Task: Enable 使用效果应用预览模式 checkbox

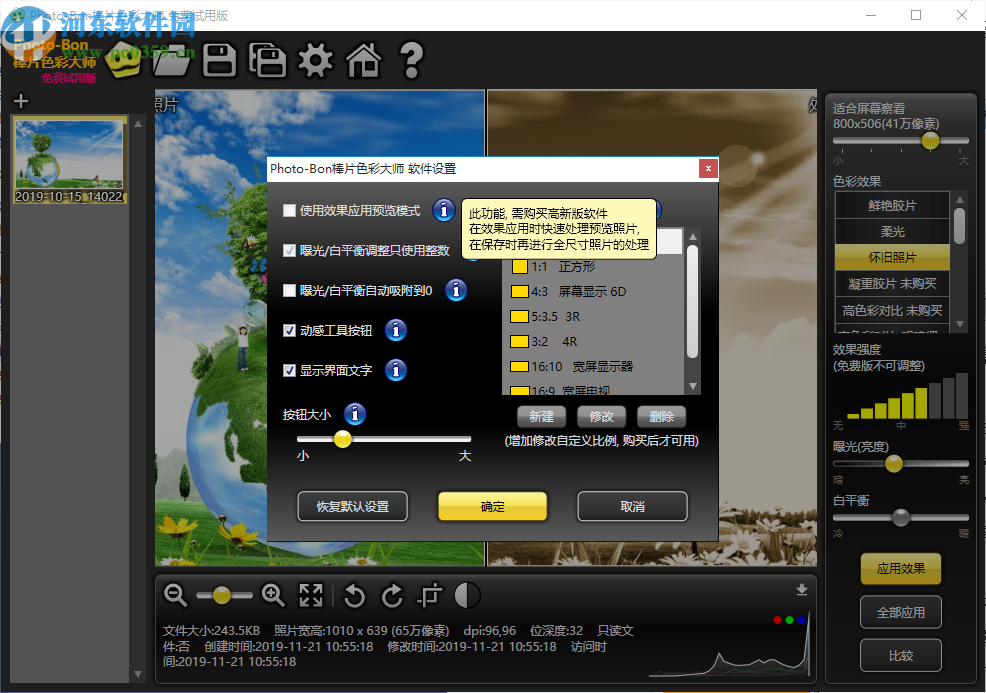Action: click(x=289, y=210)
